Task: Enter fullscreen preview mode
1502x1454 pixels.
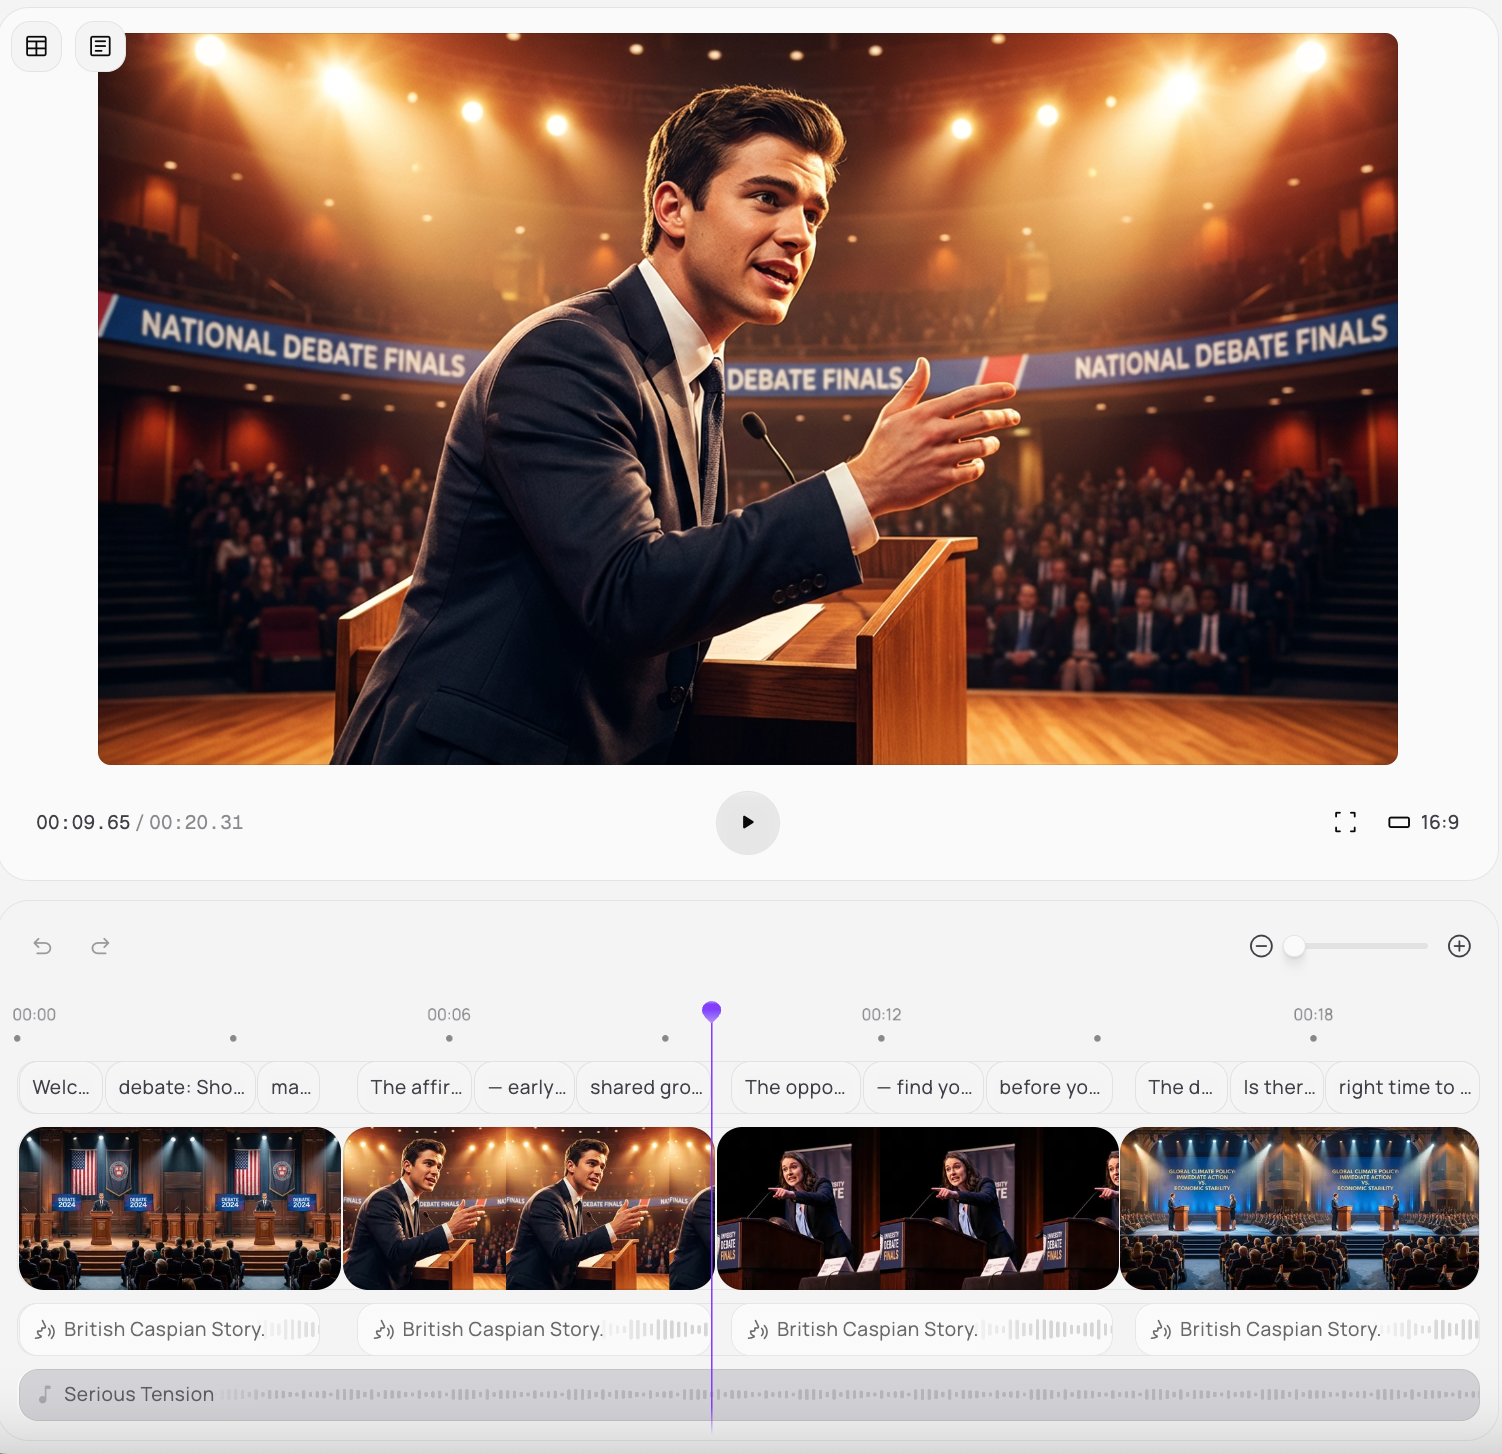Action: [x=1345, y=822]
